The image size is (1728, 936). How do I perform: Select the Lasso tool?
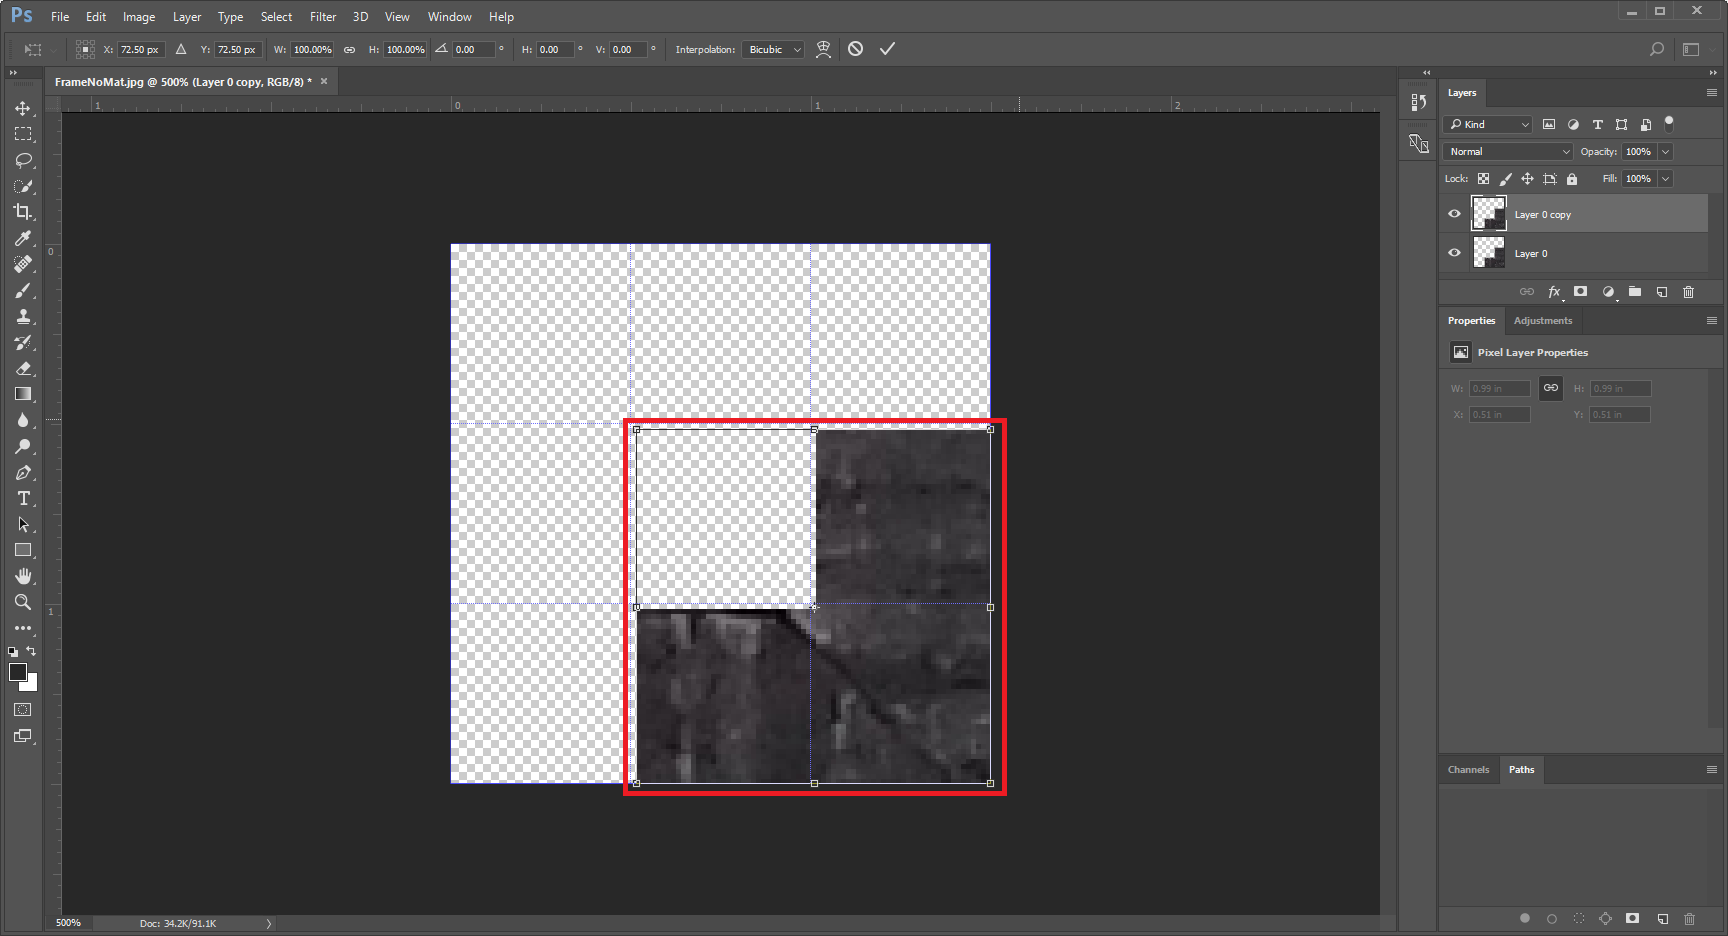click(23, 160)
